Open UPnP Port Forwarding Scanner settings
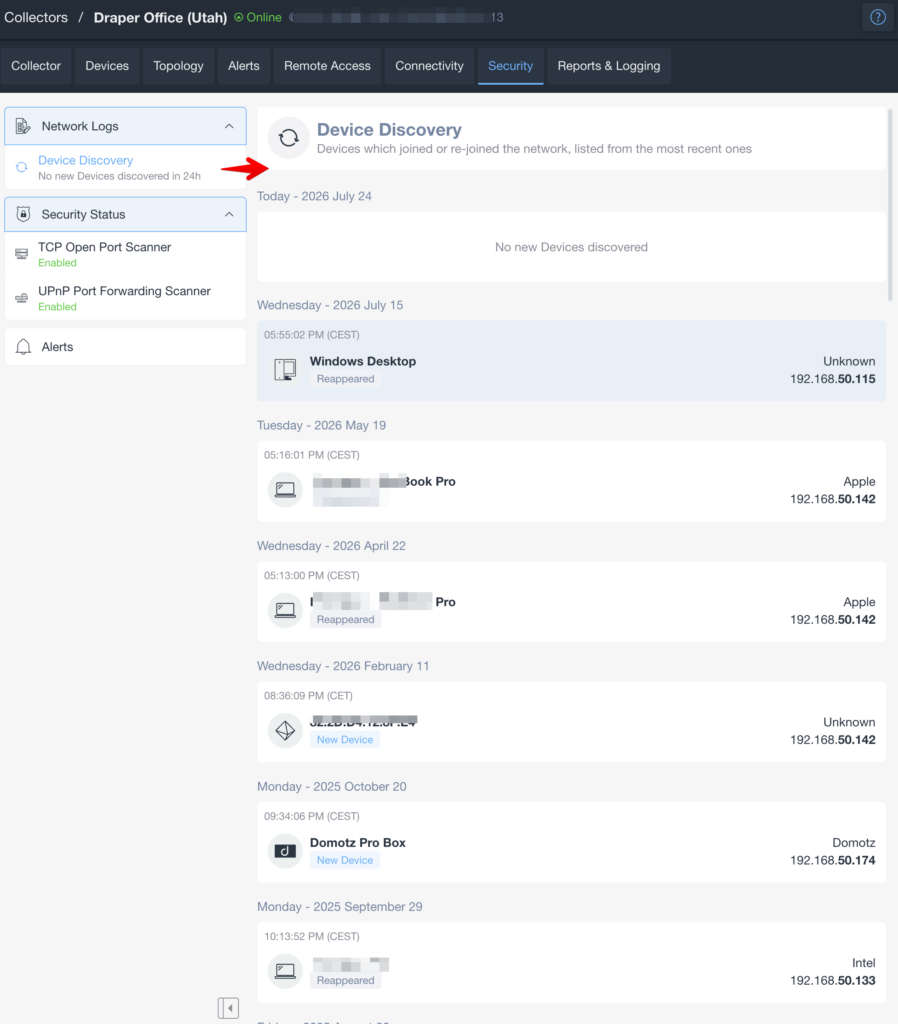The height and width of the screenshot is (1024, 898). 125,298
